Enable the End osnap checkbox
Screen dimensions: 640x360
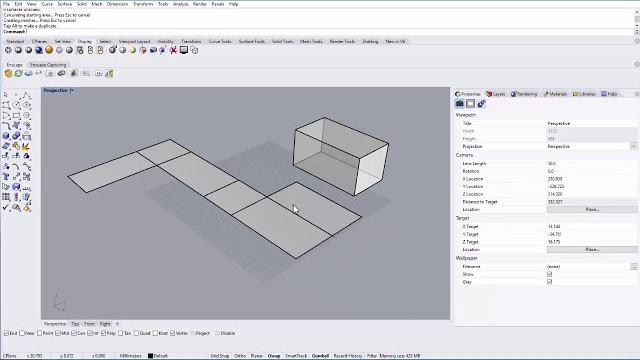point(6,333)
